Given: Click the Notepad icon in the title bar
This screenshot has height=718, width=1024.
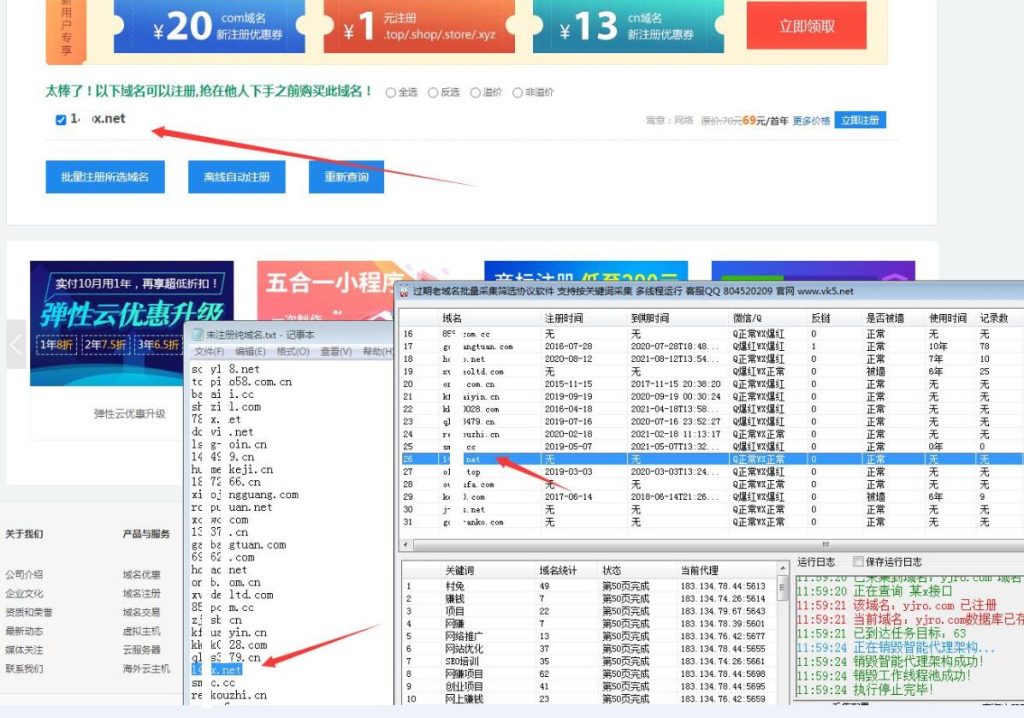Looking at the screenshot, I should [197, 334].
